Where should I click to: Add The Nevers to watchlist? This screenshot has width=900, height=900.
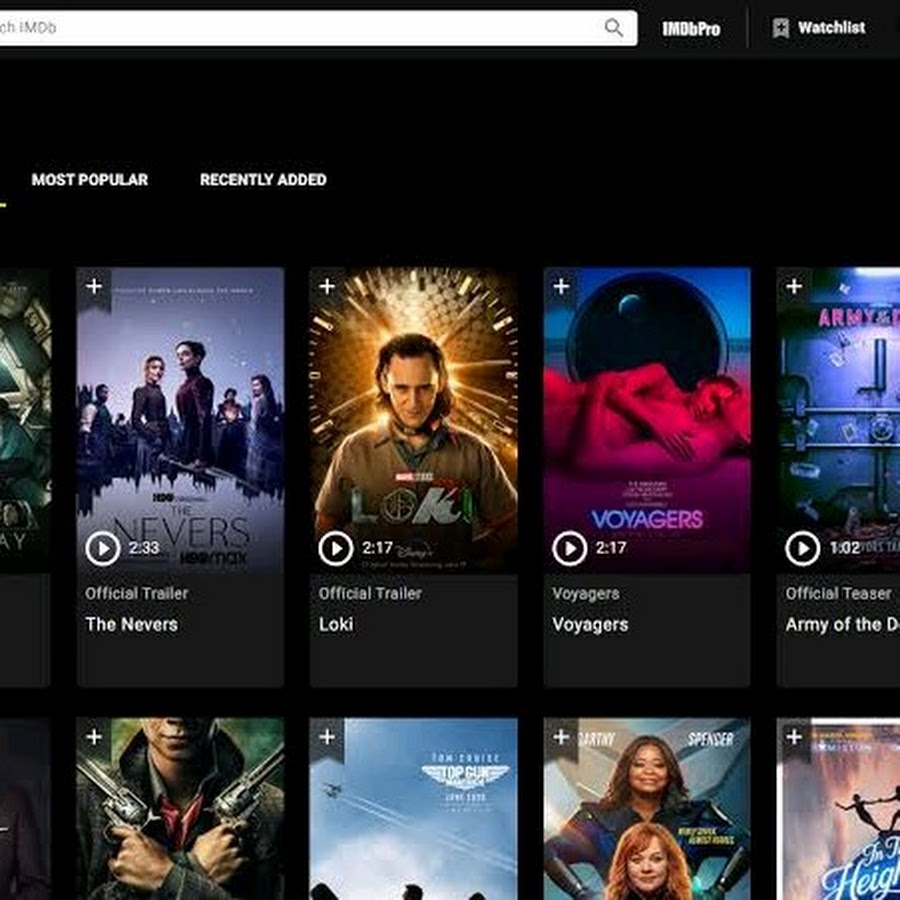[94, 286]
